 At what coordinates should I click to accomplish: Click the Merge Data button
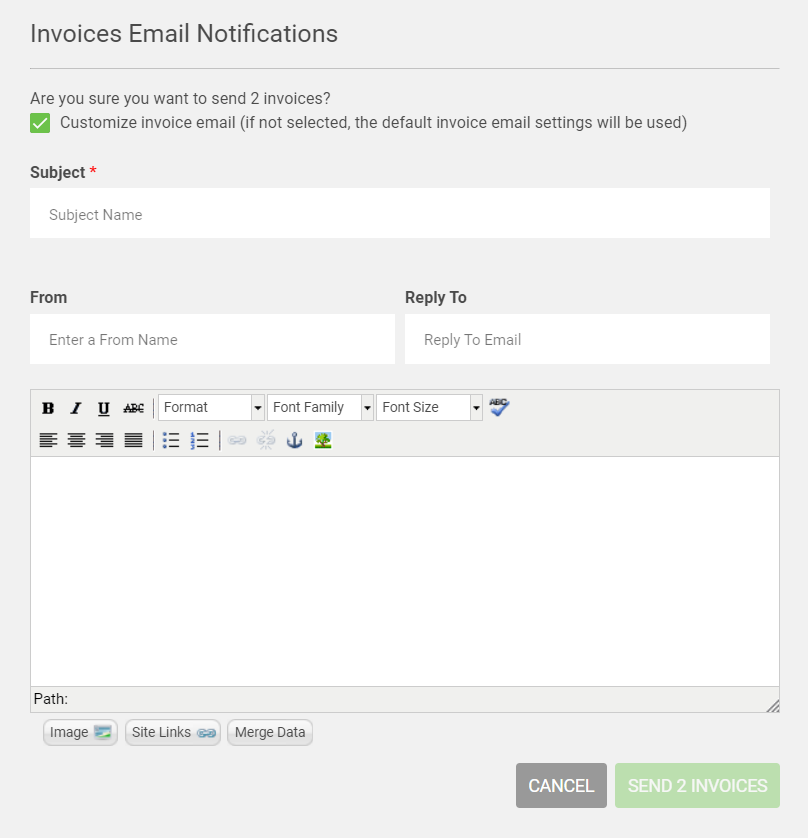[x=270, y=732]
